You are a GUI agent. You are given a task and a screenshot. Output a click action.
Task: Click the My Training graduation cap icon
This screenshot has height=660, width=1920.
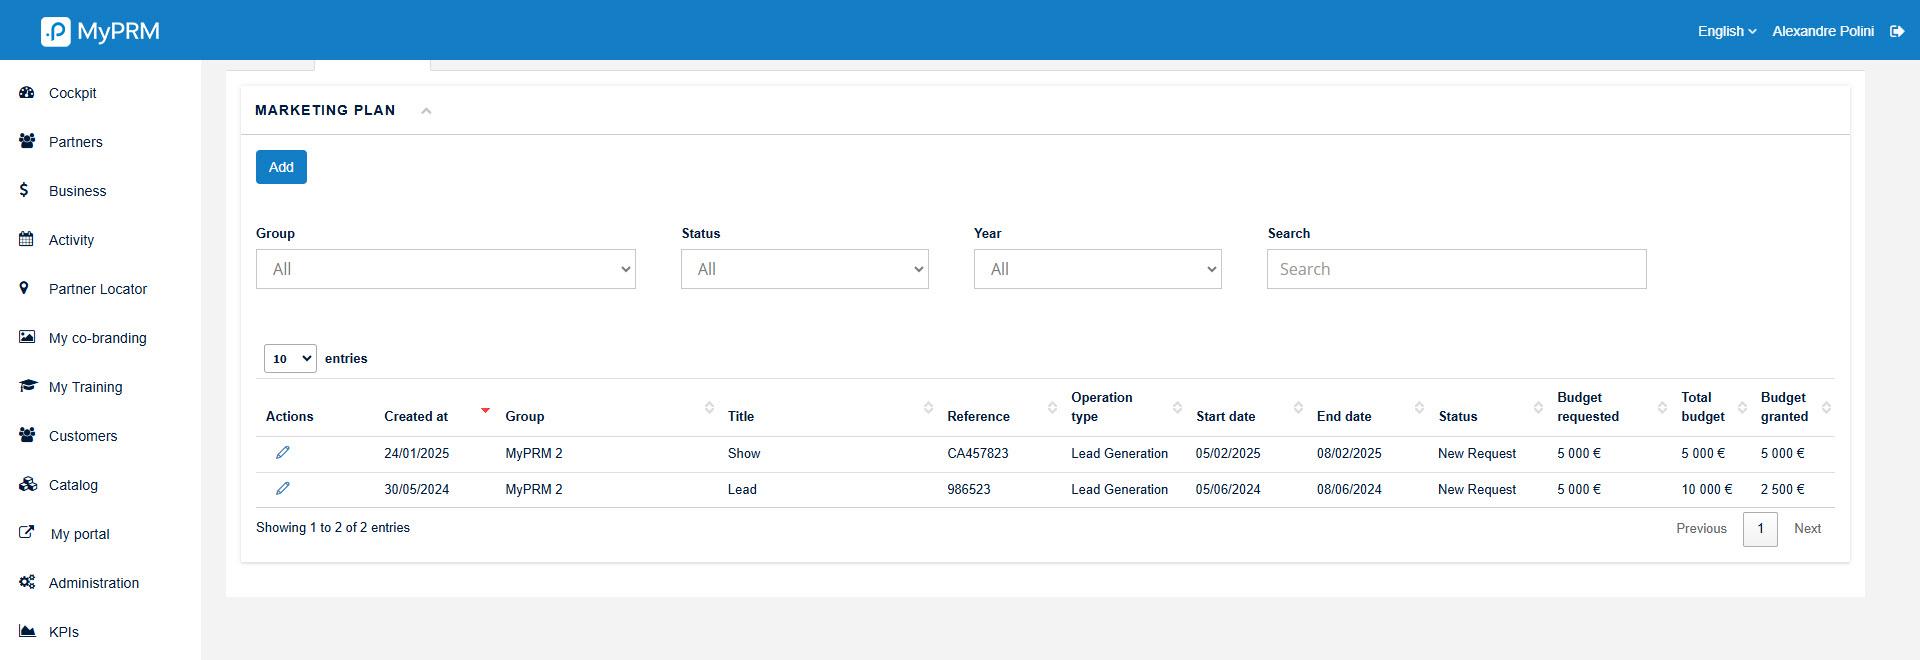27,387
